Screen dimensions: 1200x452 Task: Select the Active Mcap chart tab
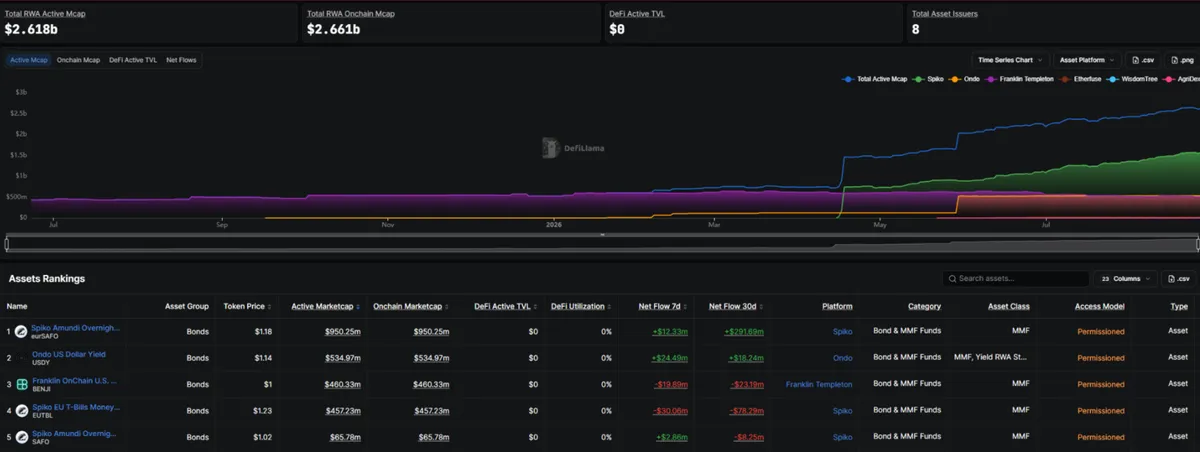point(29,60)
